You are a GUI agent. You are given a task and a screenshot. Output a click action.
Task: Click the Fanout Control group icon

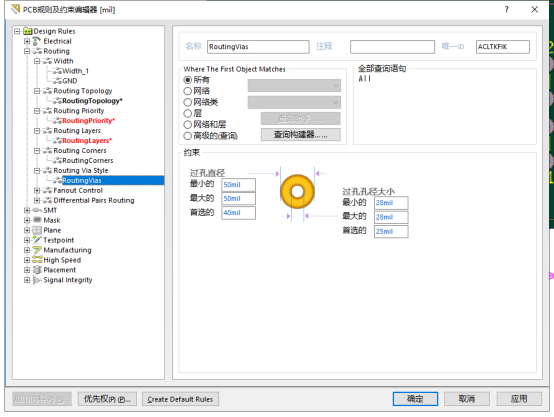click(47, 190)
